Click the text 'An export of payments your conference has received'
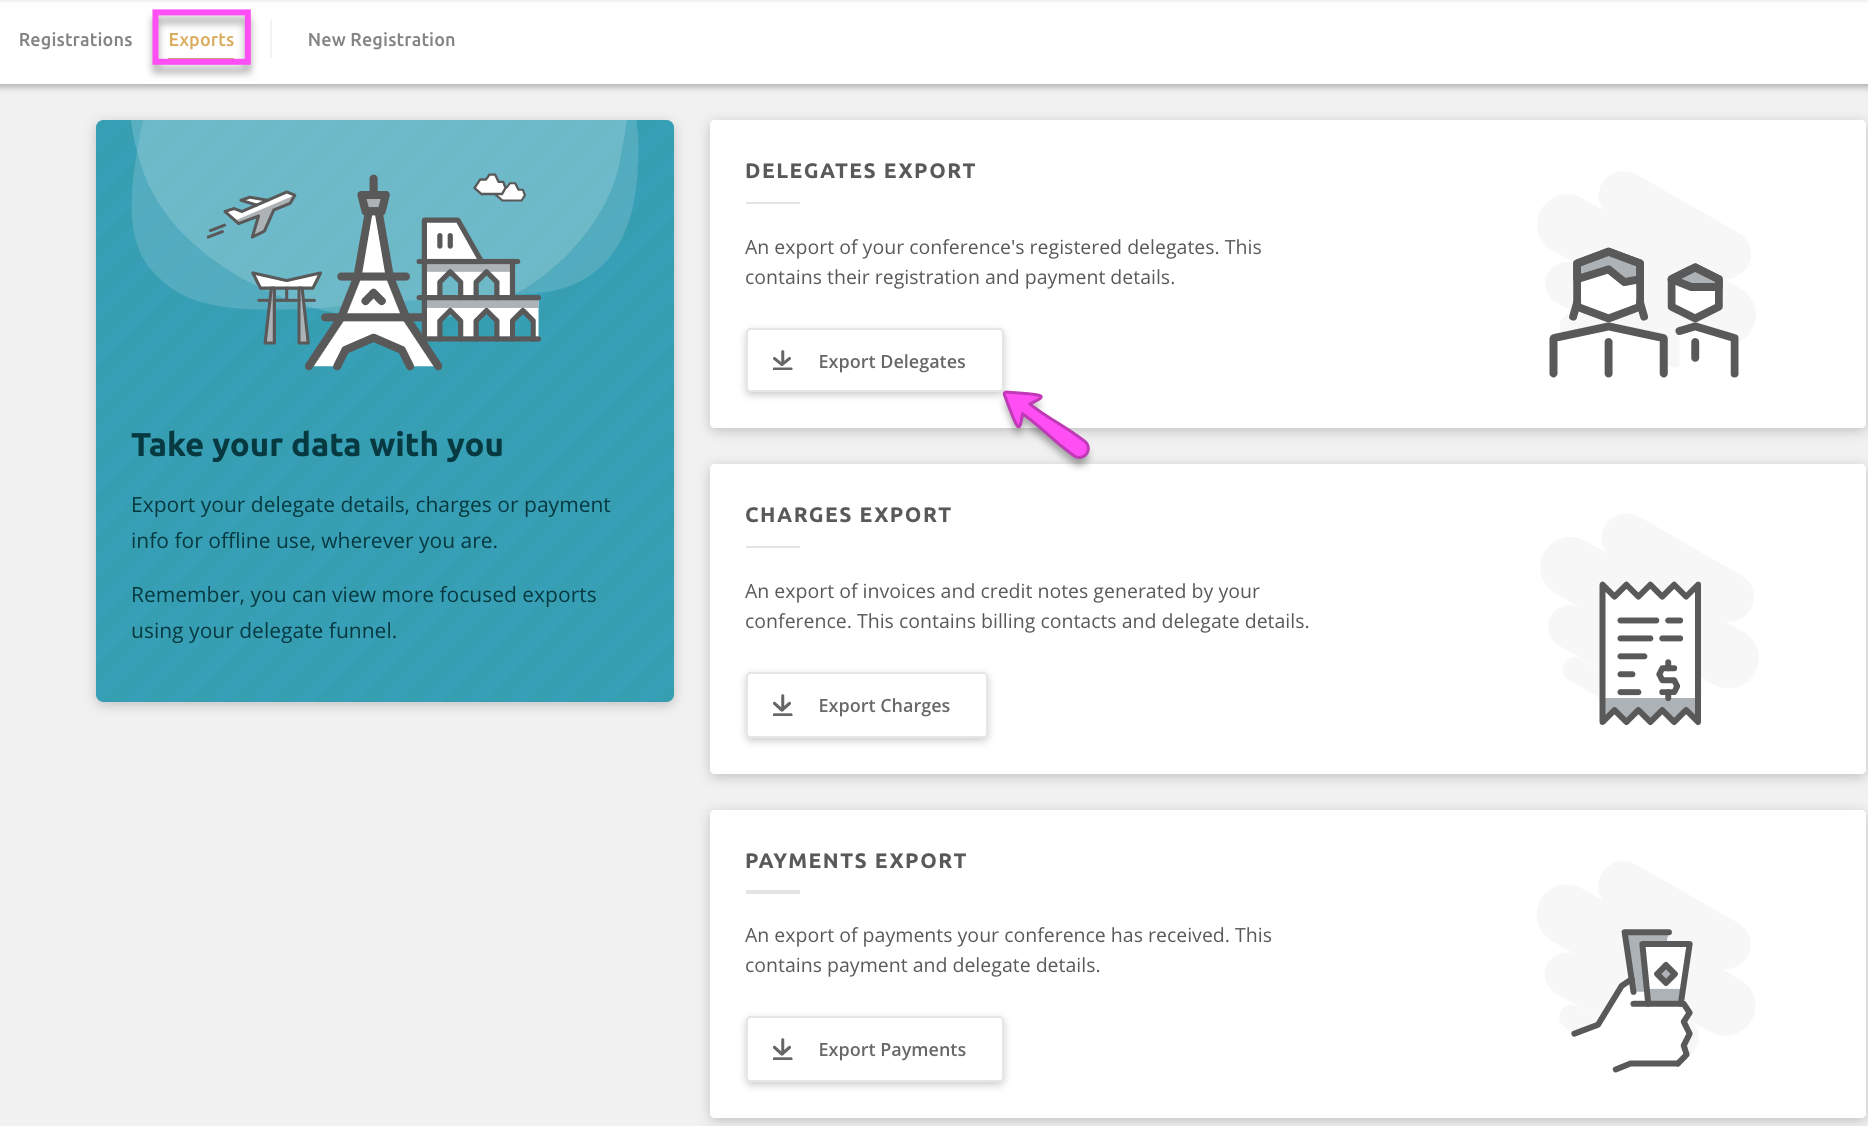This screenshot has width=1868, height=1126. [987, 935]
